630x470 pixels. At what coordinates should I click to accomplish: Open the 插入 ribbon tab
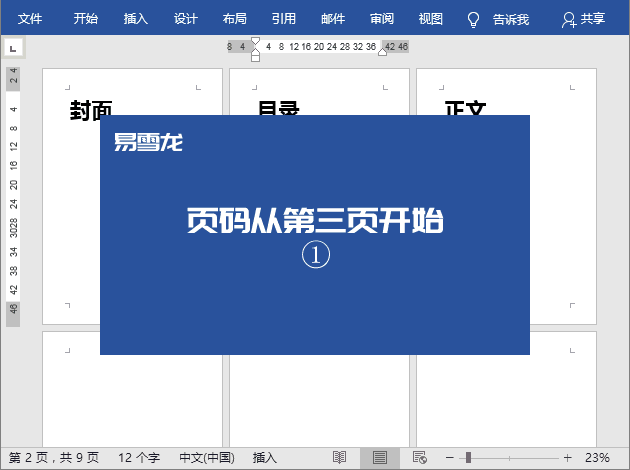click(135, 18)
